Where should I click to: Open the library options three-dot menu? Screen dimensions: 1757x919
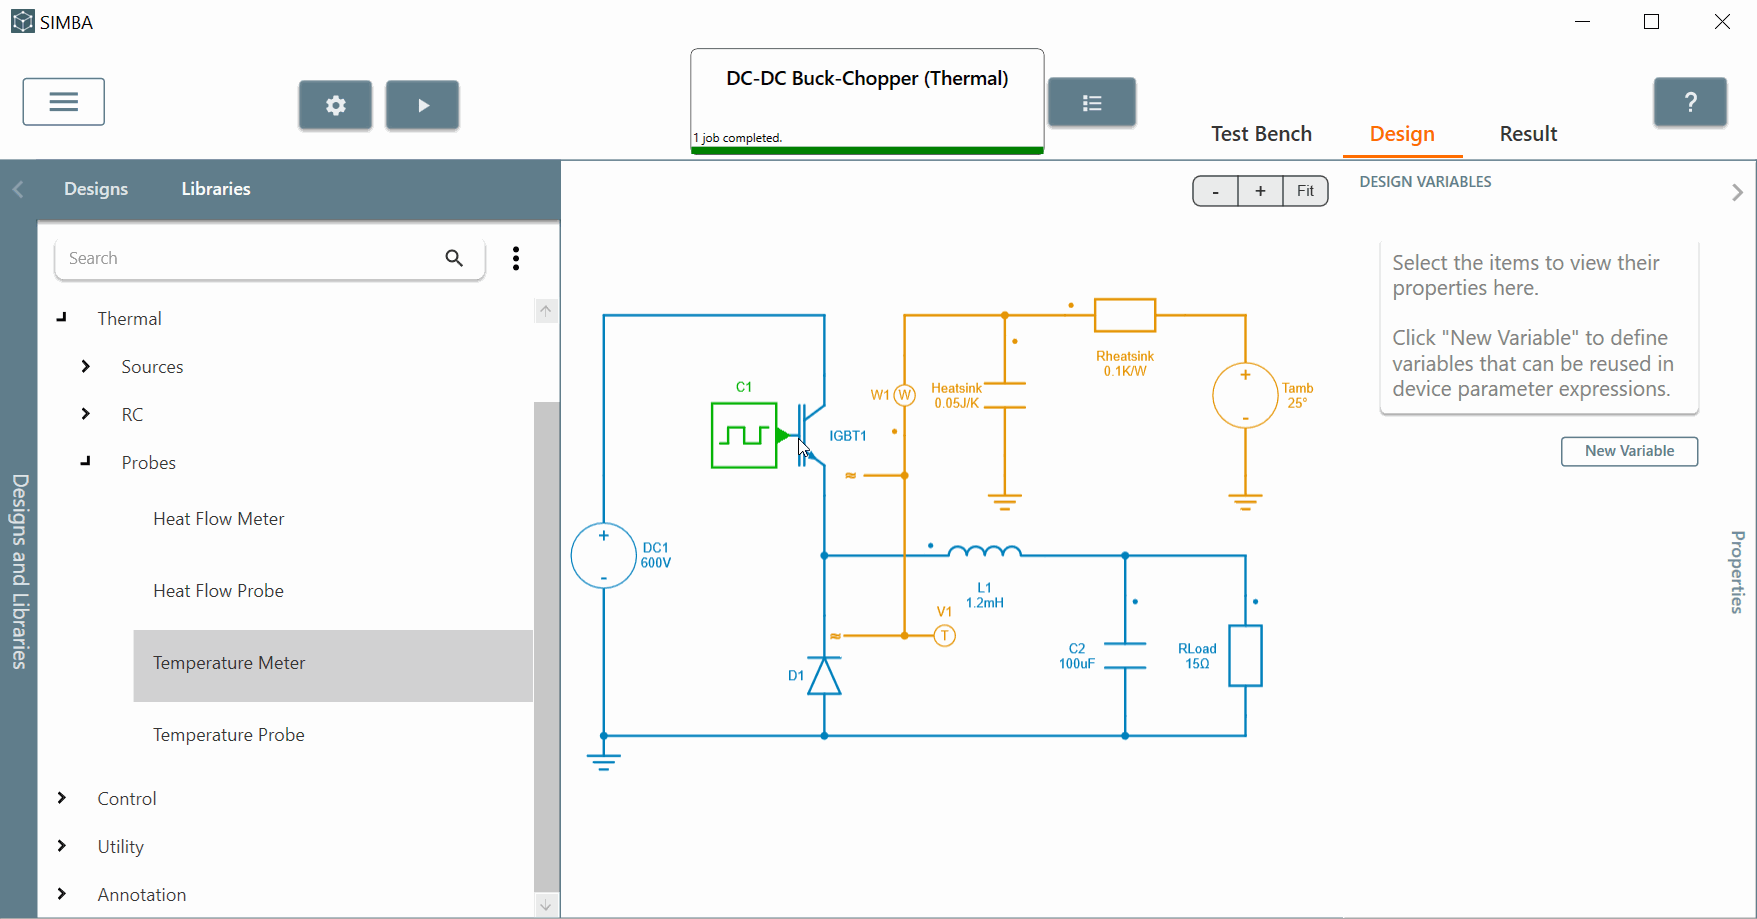click(x=516, y=258)
